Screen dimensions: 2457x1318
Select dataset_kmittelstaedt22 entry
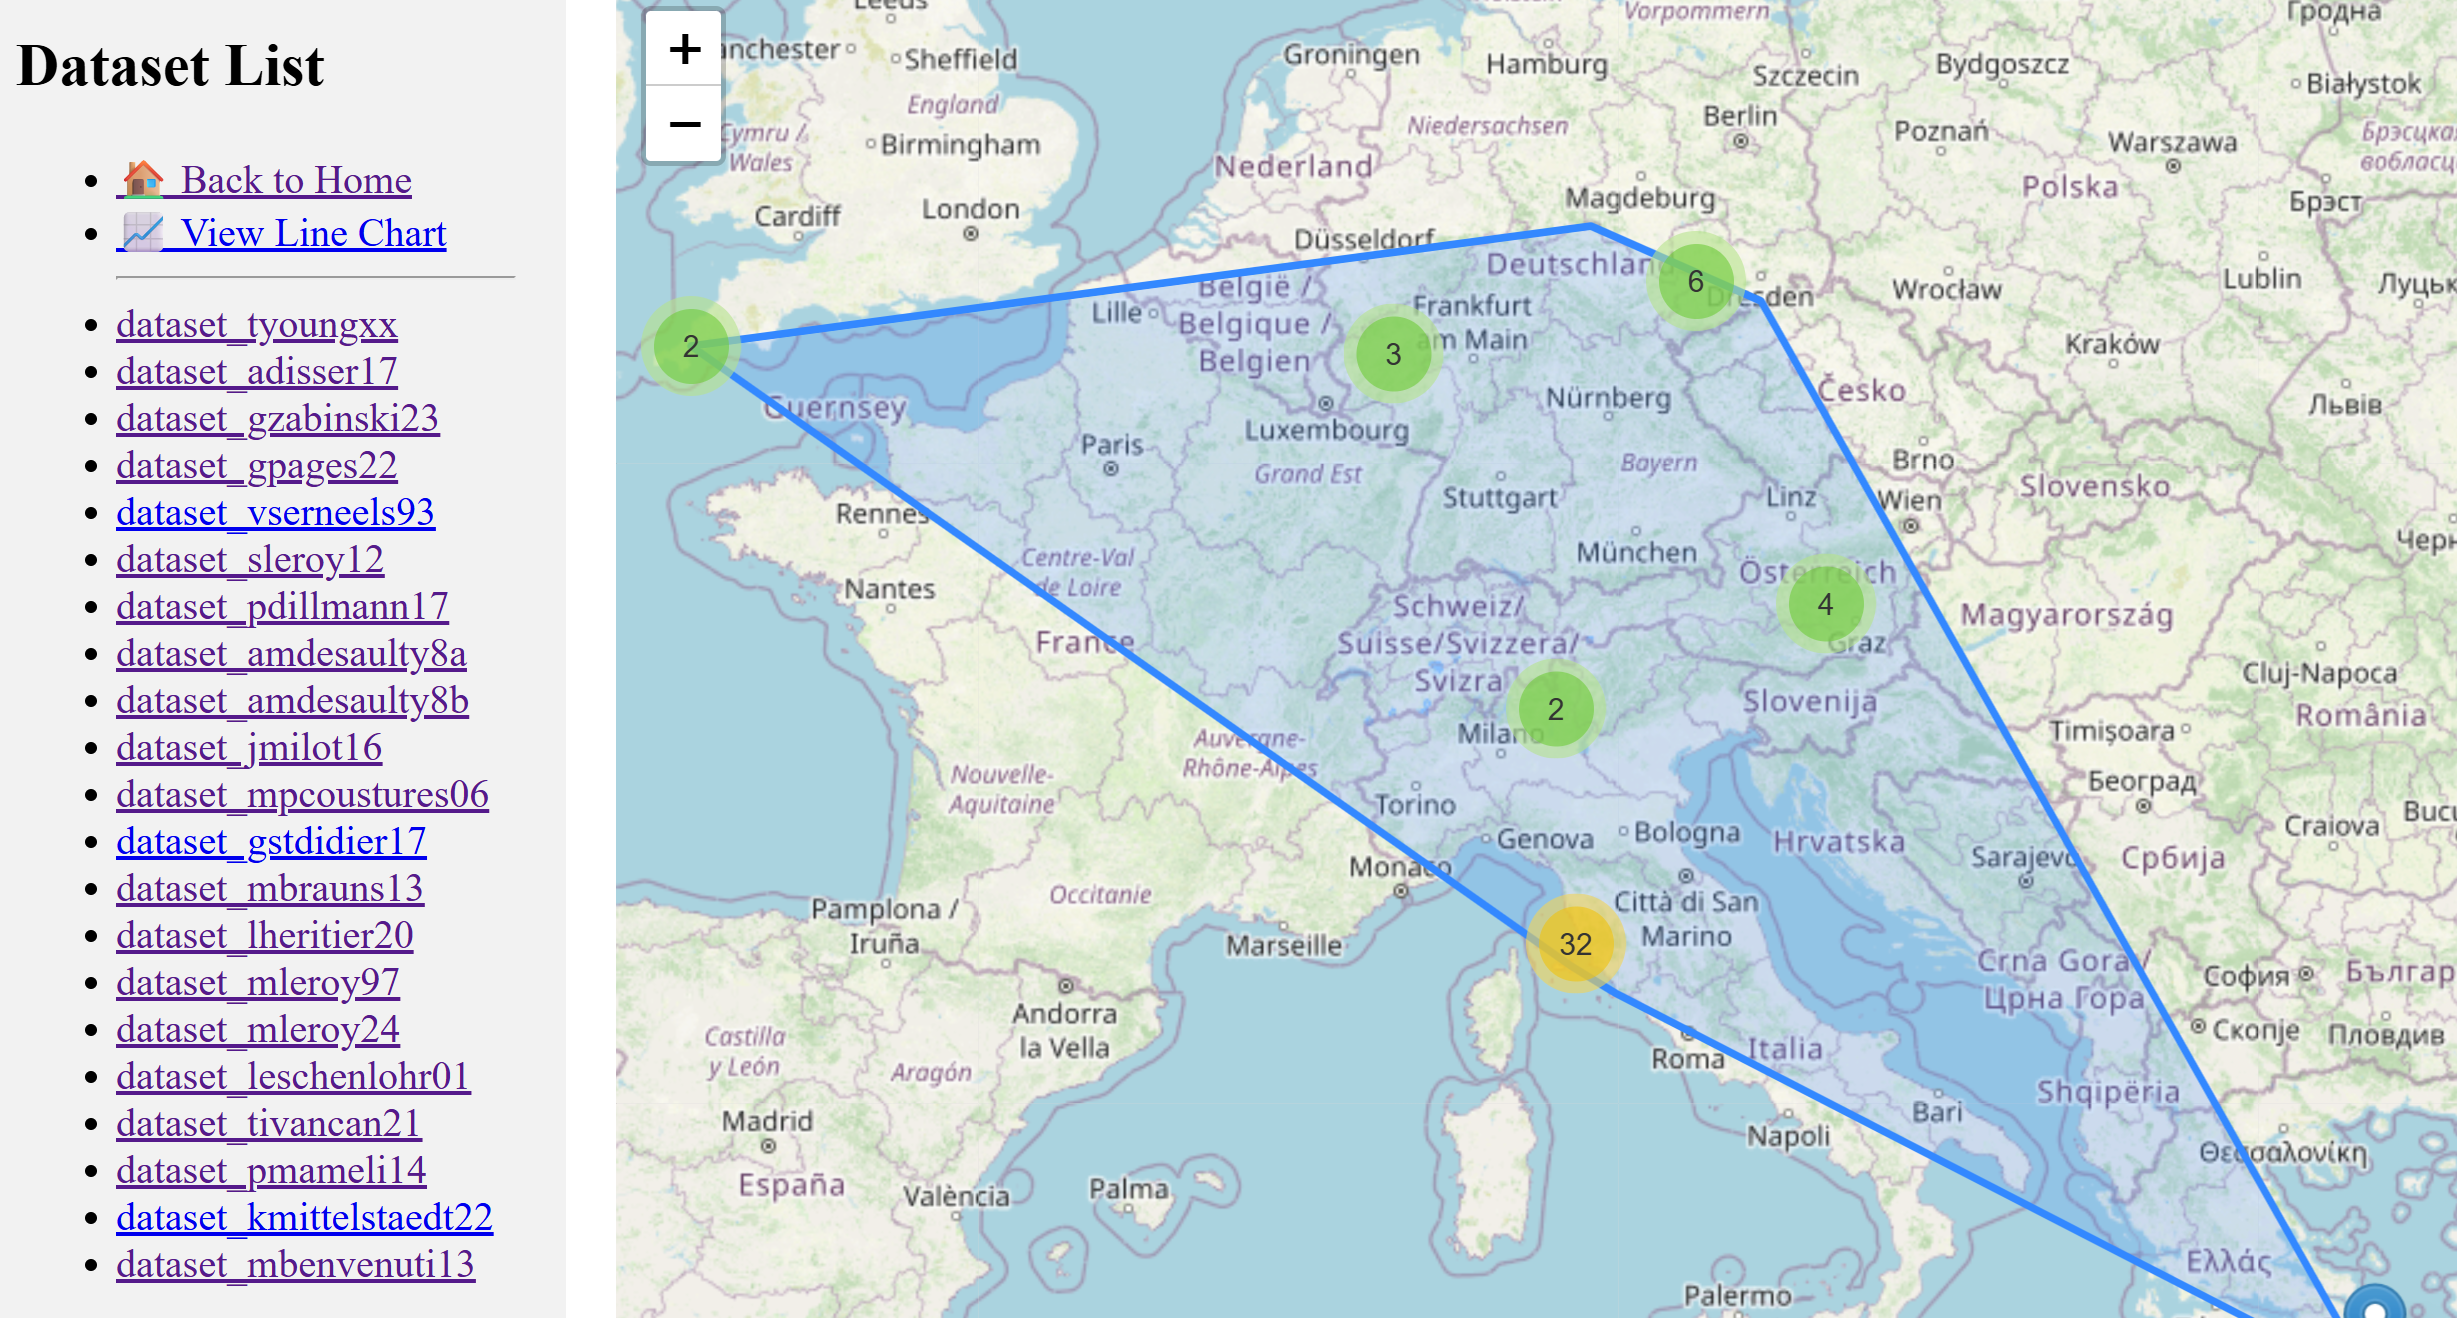(x=304, y=1218)
